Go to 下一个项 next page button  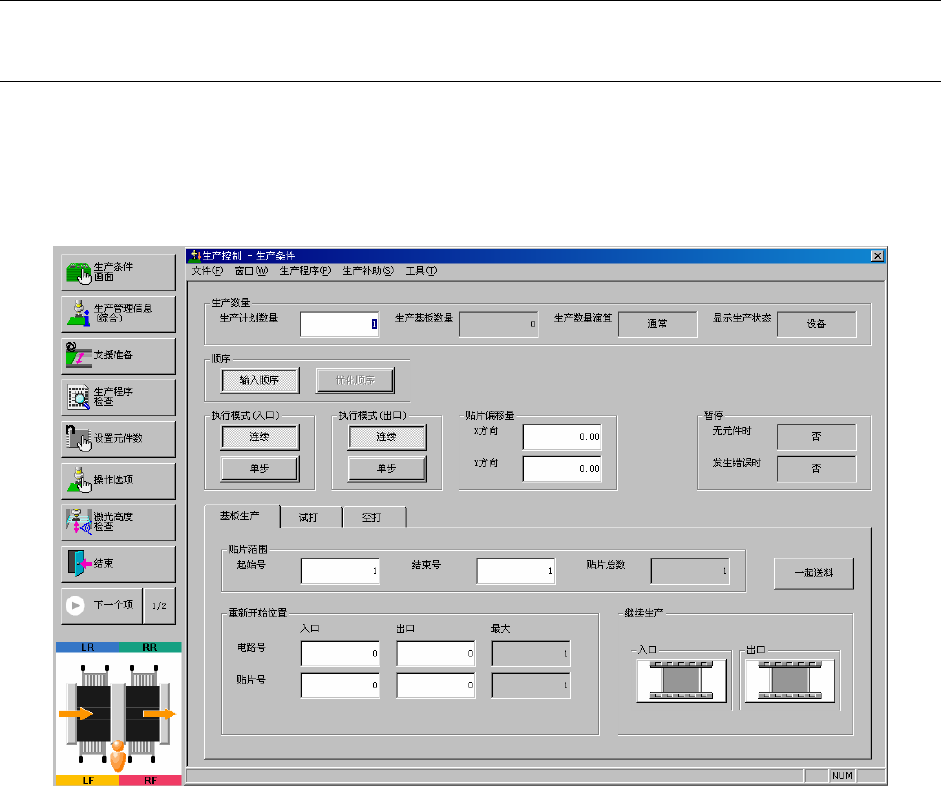point(102,605)
